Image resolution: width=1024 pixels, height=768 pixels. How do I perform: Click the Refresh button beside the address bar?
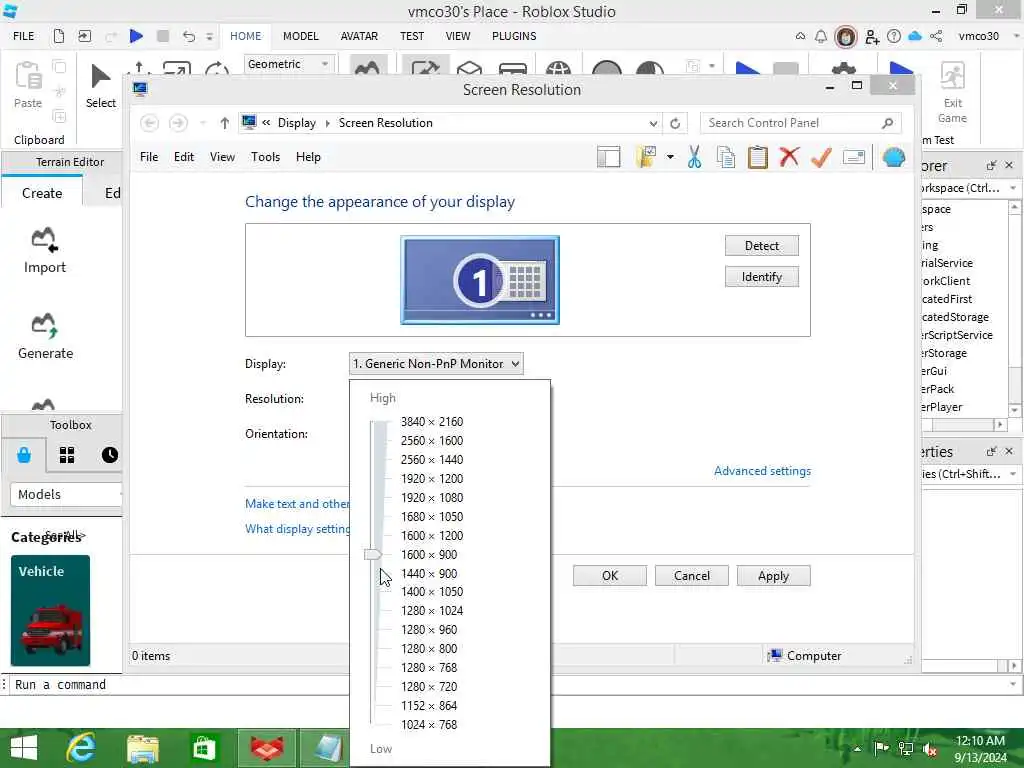(675, 123)
